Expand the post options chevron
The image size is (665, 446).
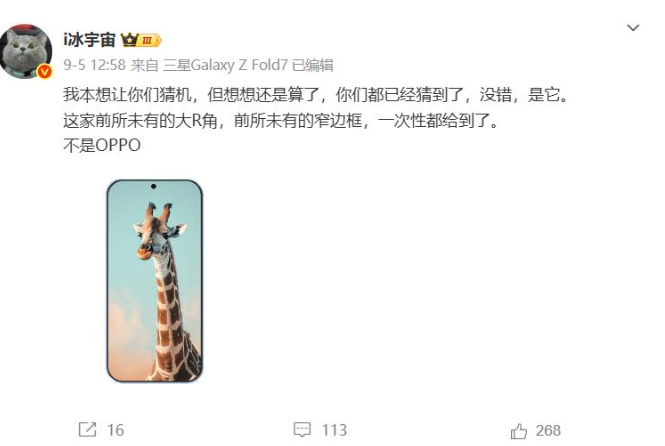633,28
